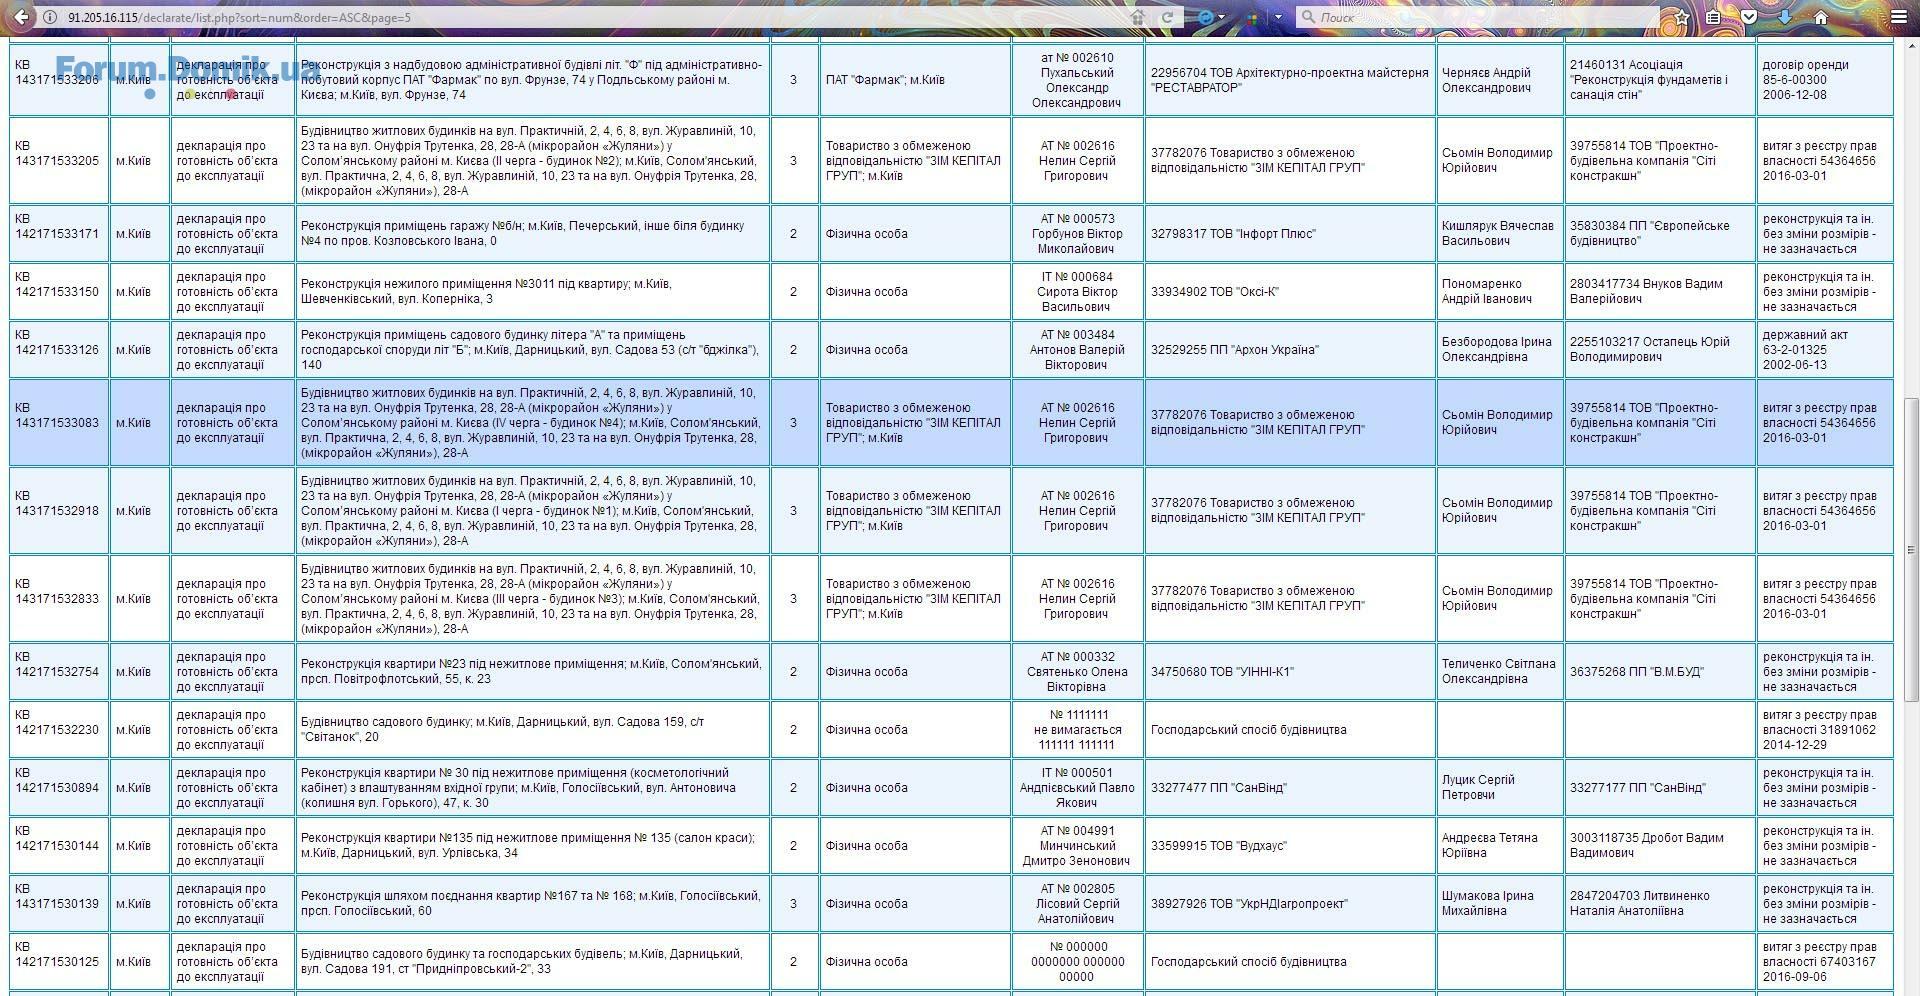Click Реконструкція нежилого приміщення №3011 description
1920x996 pixels.
click(x=533, y=292)
